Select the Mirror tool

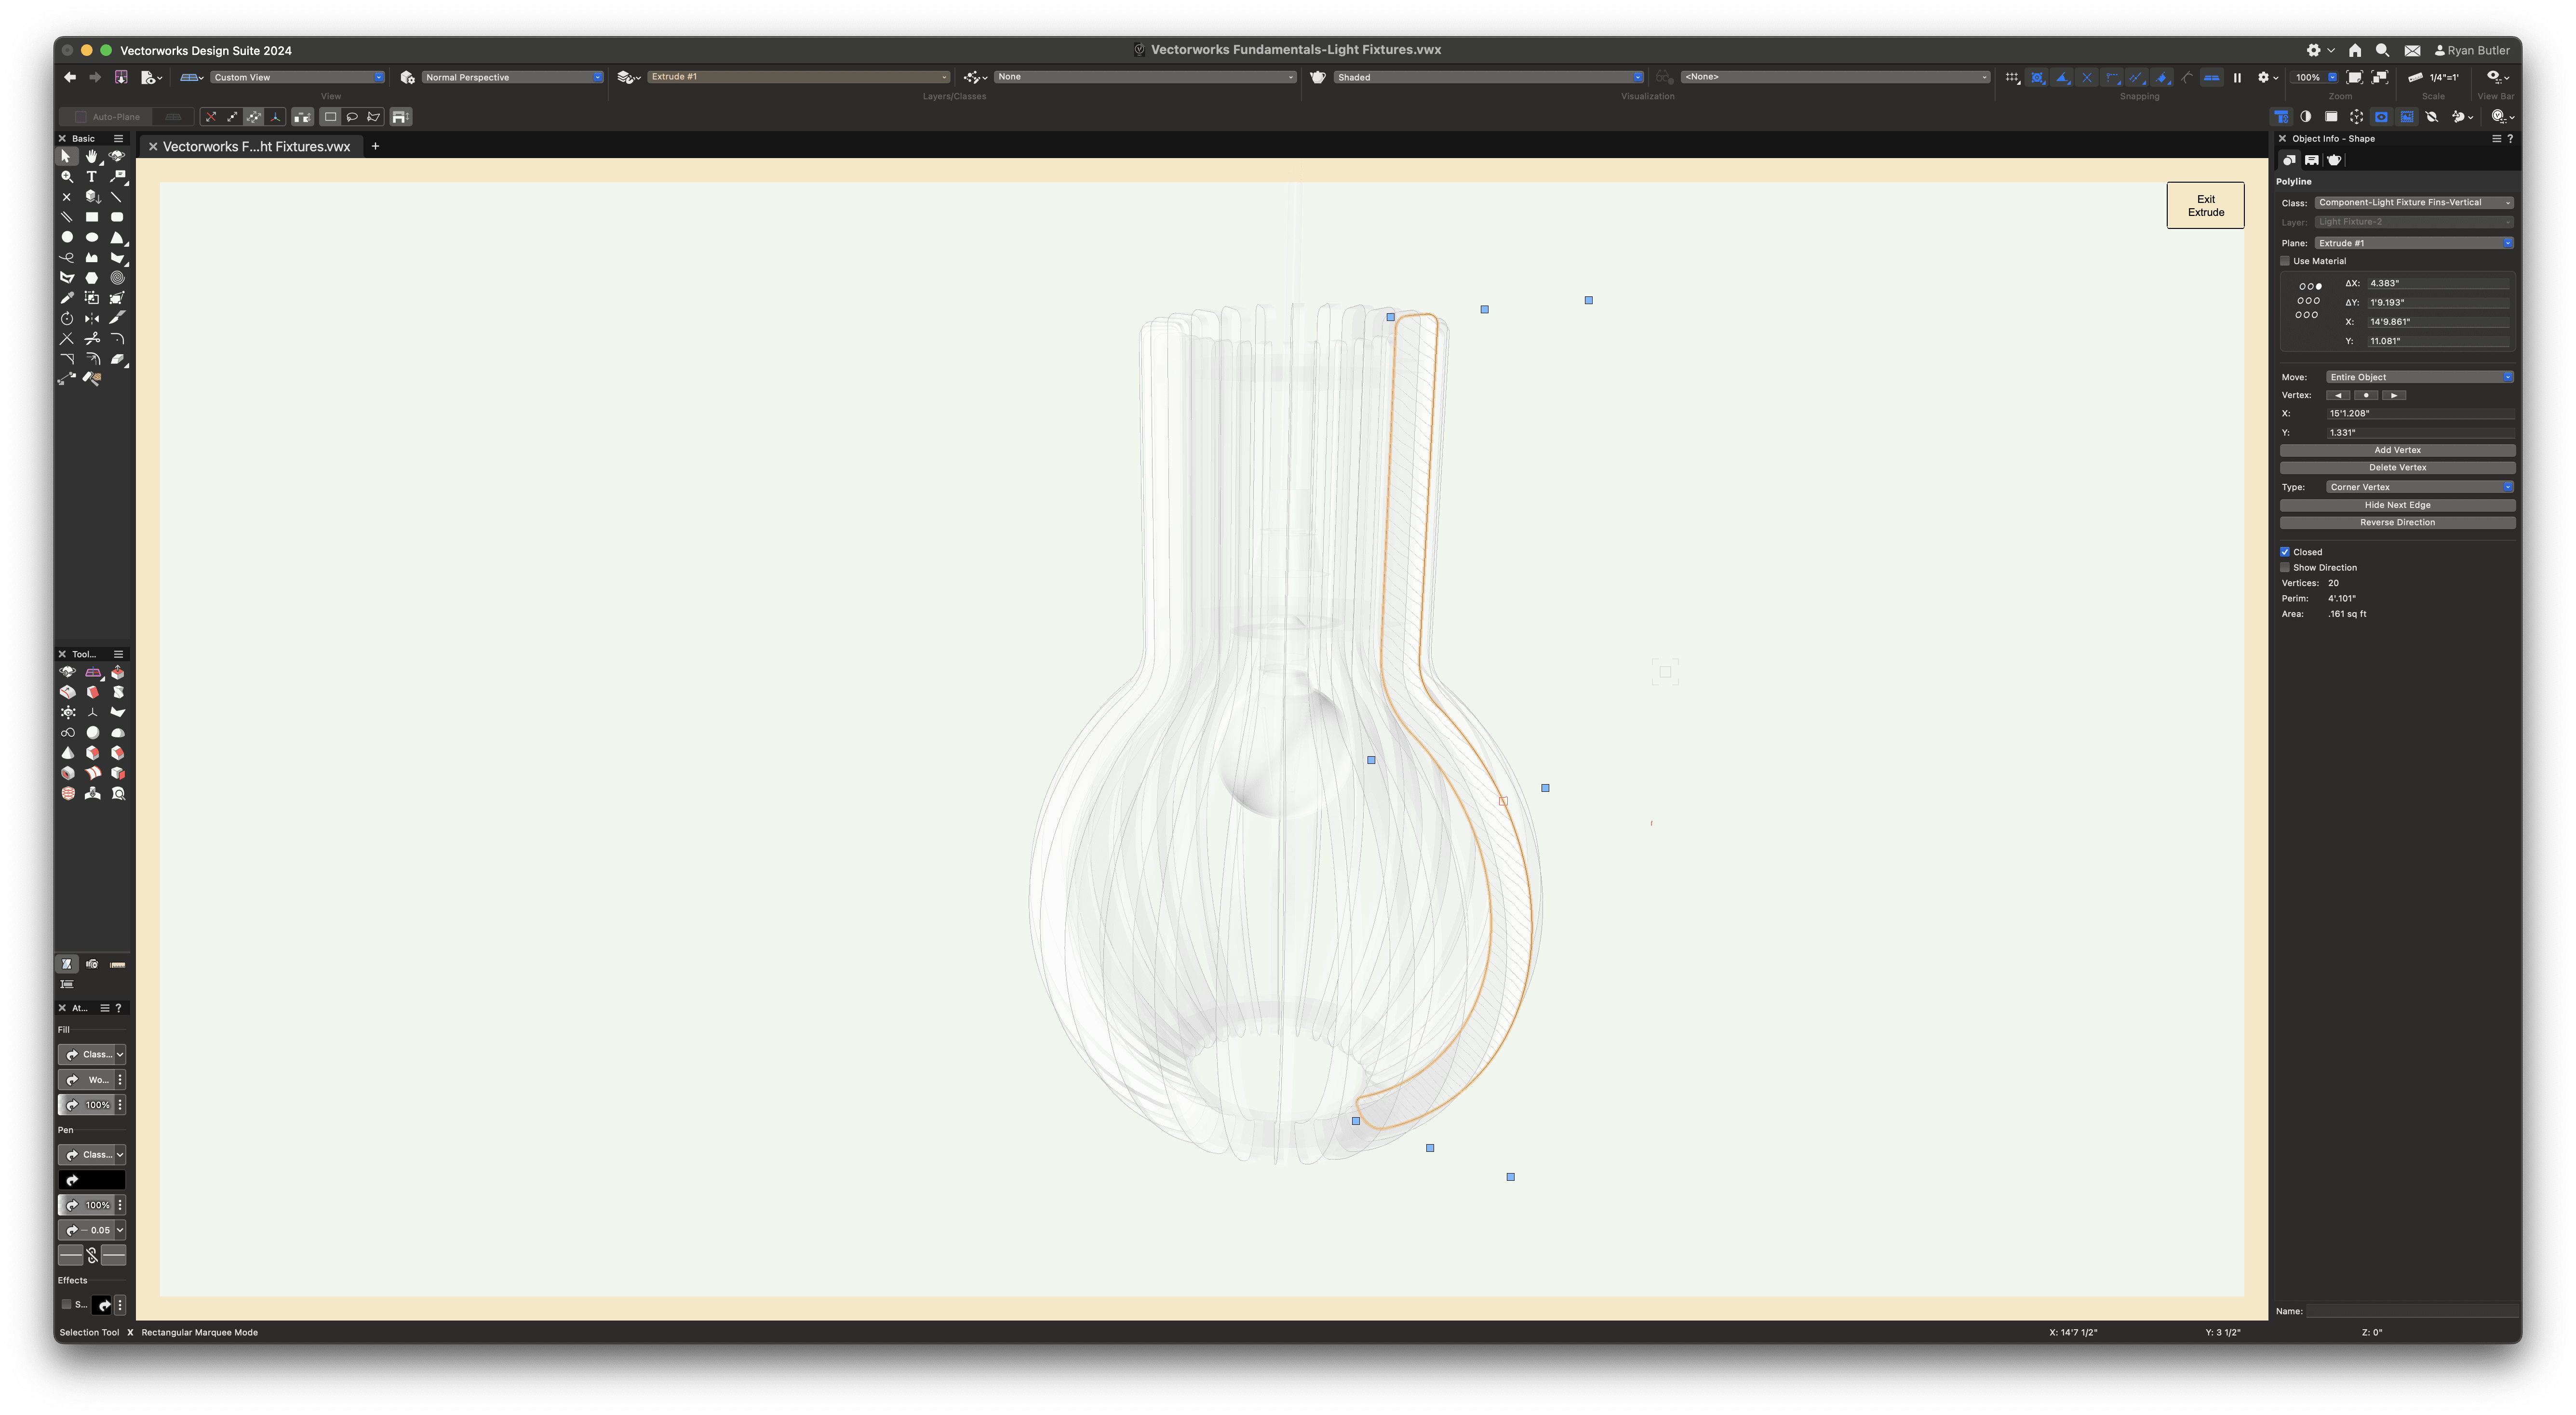pos(91,317)
